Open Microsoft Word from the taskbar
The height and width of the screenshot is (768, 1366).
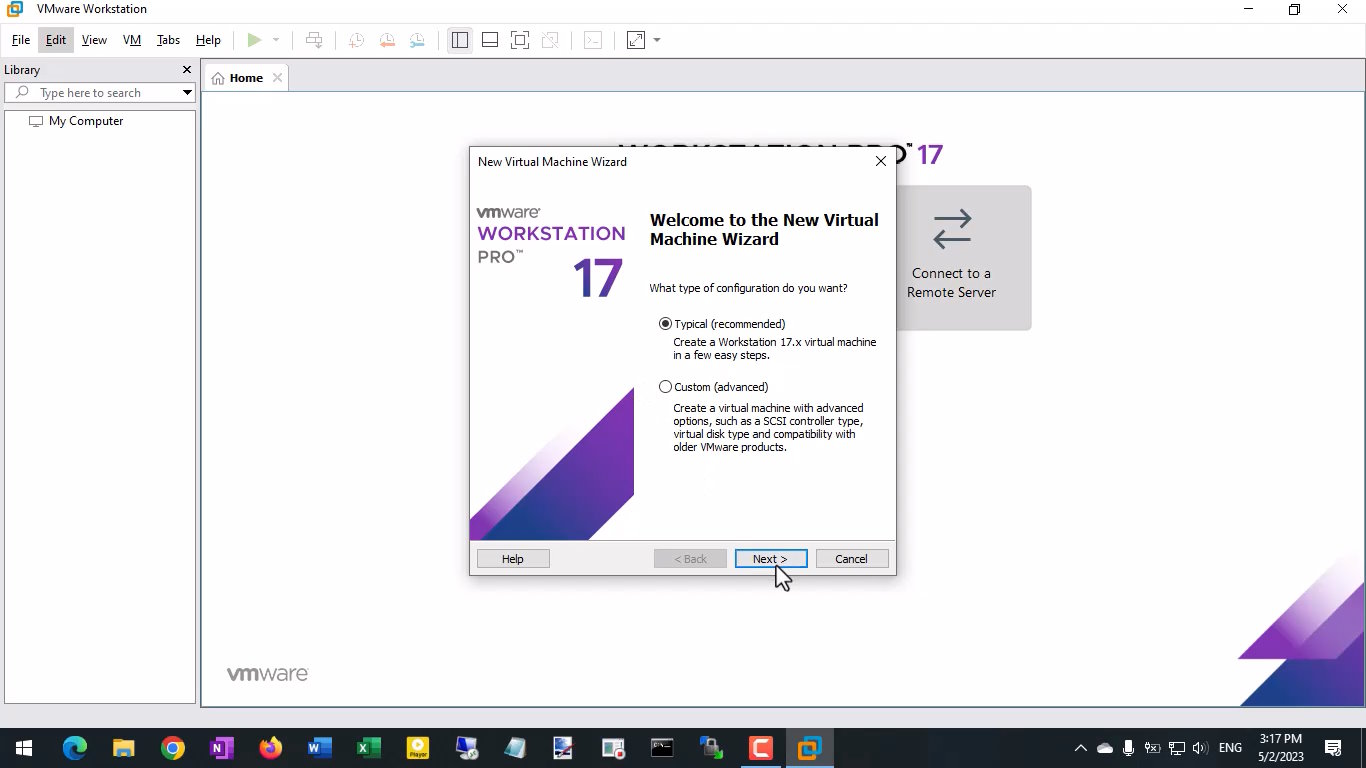coord(320,748)
